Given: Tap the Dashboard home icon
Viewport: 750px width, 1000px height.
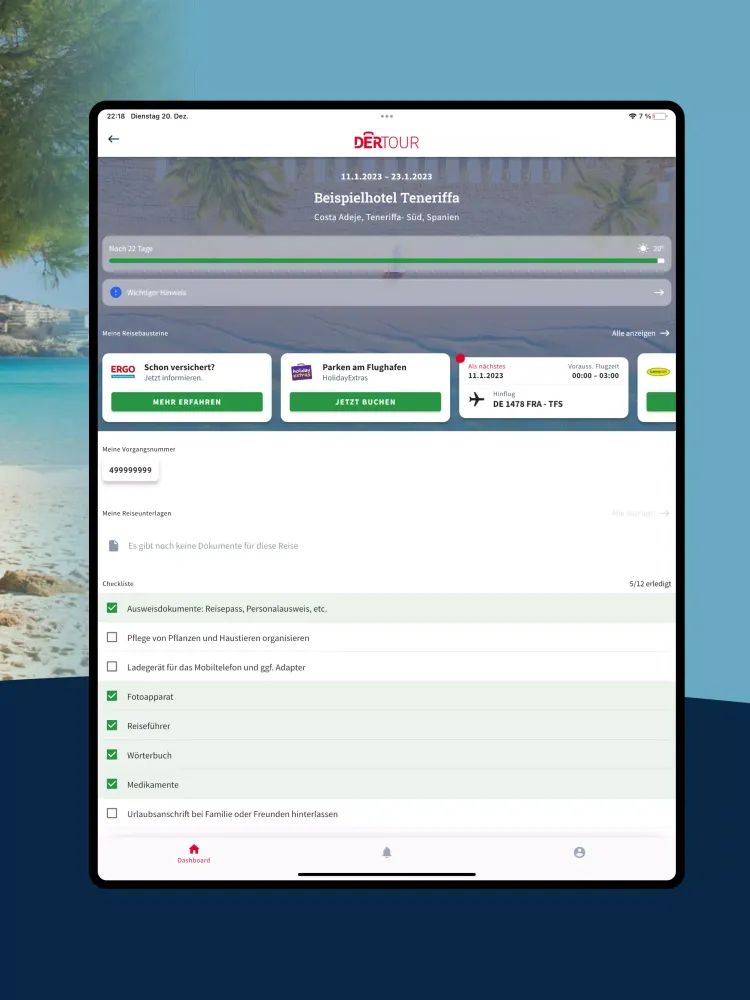Looking at the screenshot, I should pyautogui.click(x=194, y=849).
